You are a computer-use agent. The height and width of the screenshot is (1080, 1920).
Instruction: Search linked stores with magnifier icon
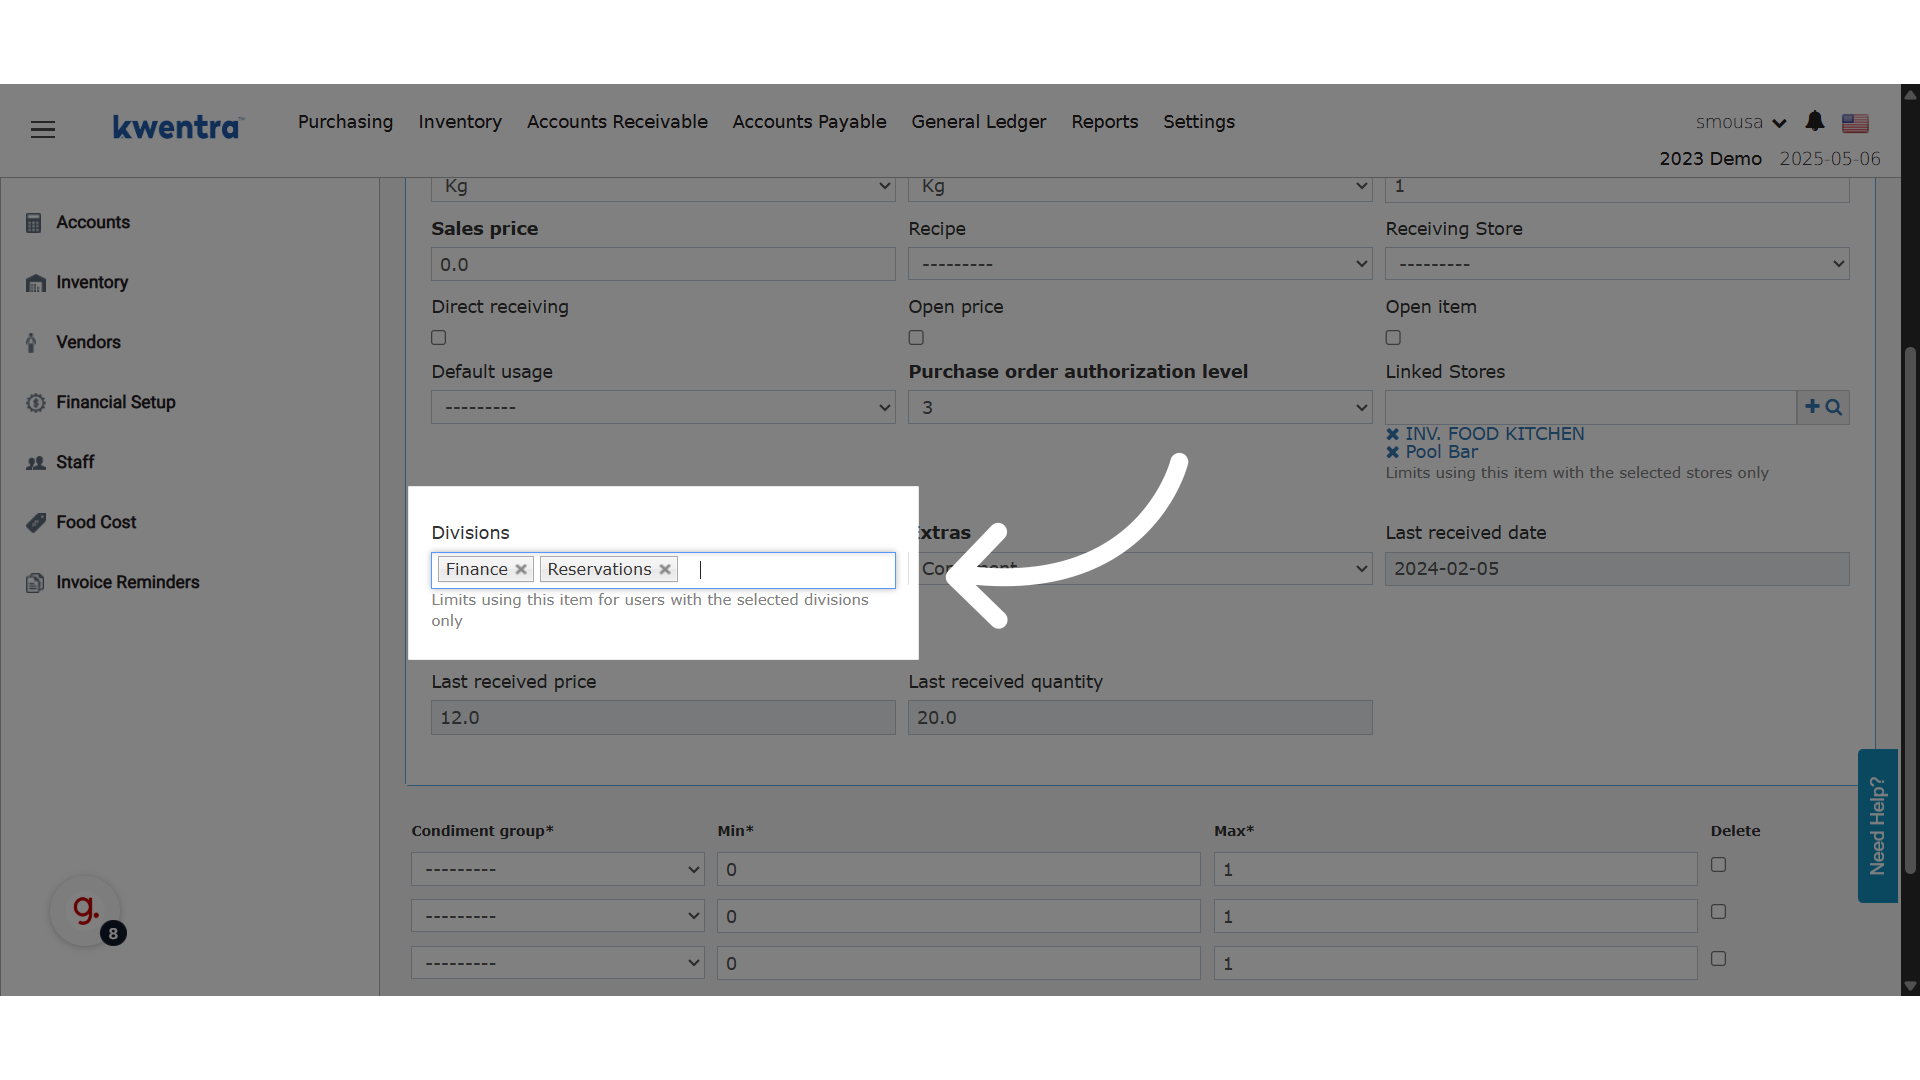pos(1834,407)
